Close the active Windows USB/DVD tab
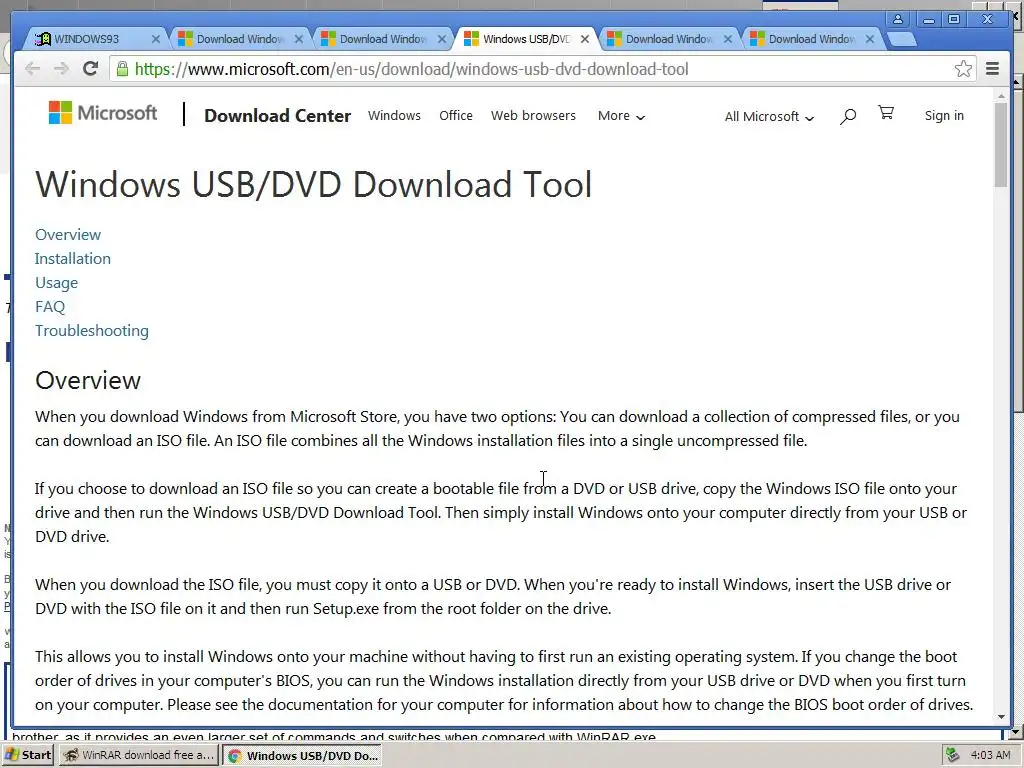This screenshot has width=1024, height=768. (585, 39)
